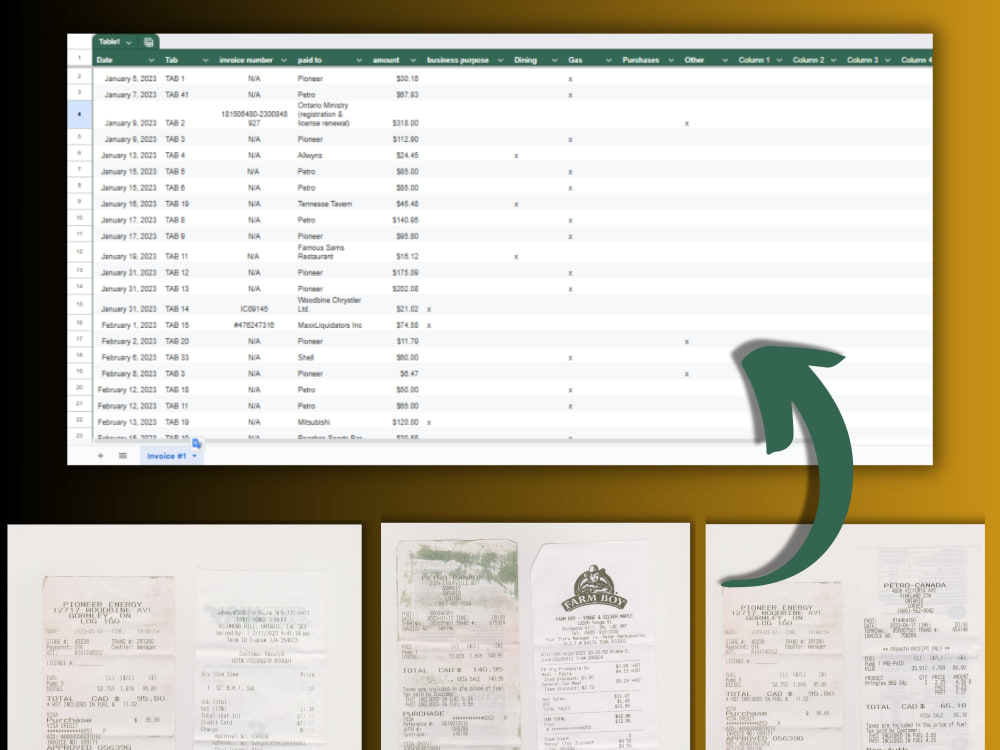The height and width of the screenshot is (750, 1000).
Task: Open the business purpose column dropdown
Action: 501,60
